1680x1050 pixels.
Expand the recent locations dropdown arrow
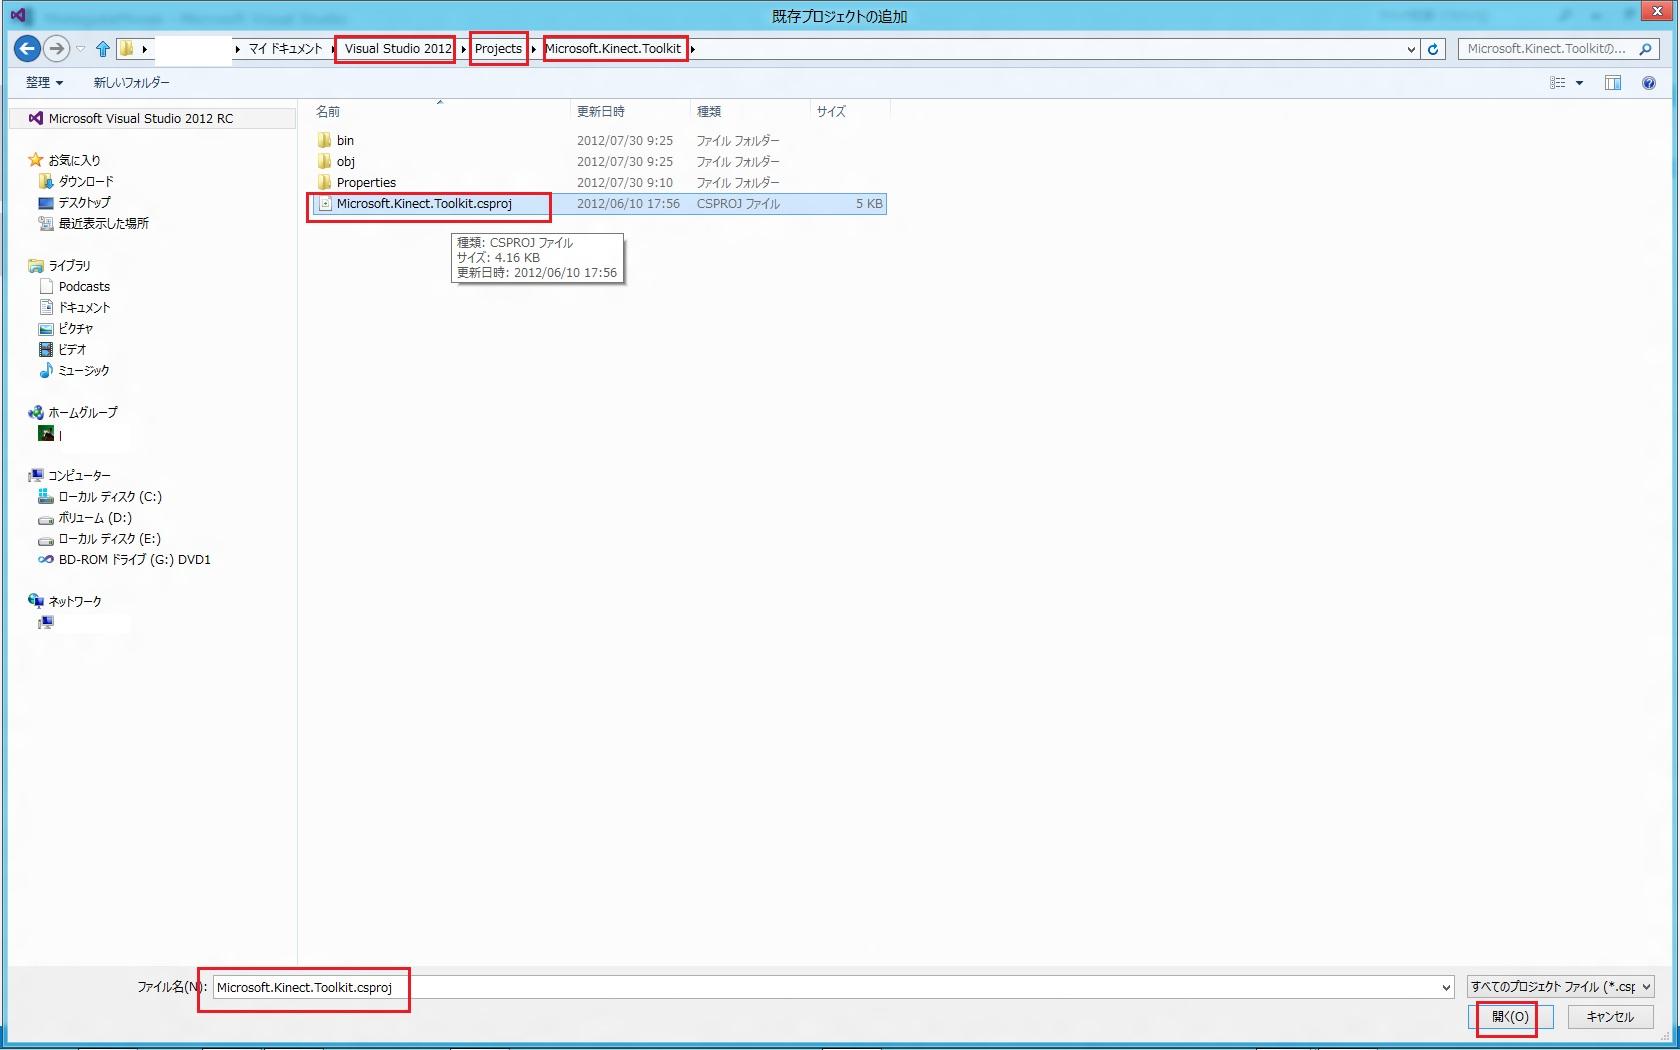coord(81,49)
